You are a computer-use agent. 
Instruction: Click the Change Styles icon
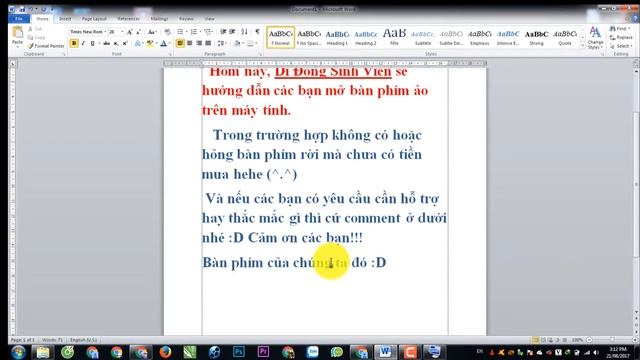pos(596,38)
